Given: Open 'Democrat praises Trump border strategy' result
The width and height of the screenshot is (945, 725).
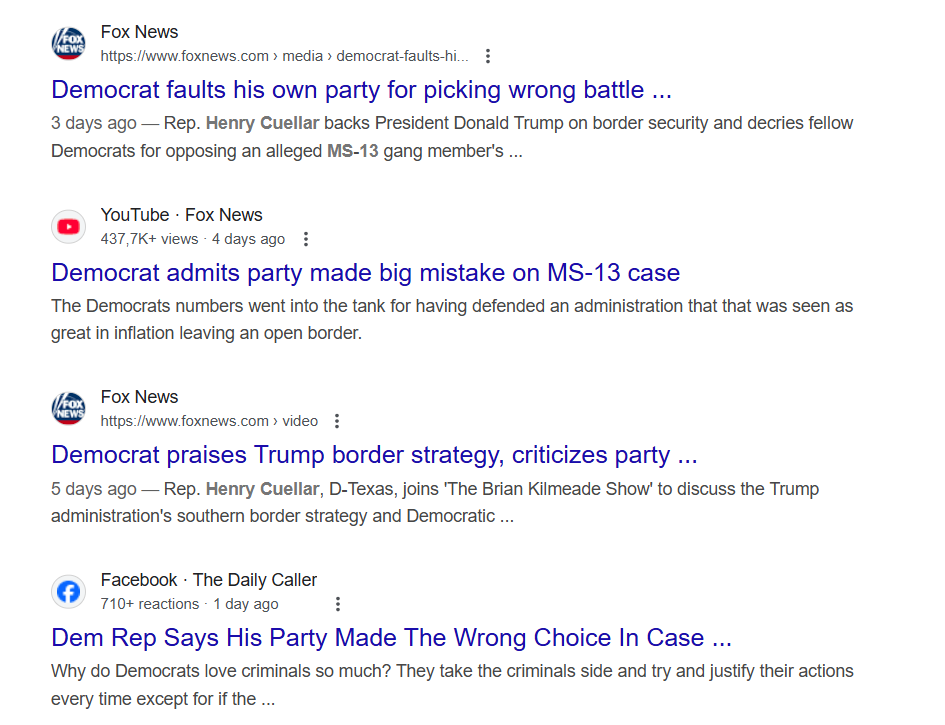Looking at the screenshot, I should pos(374,455).
